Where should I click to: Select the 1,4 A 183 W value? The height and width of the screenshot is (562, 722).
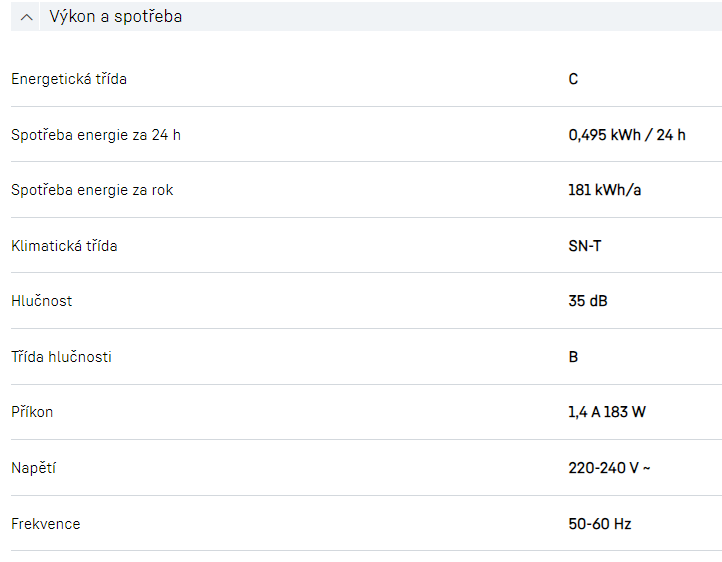pyautogui.click(x=607, y=412)
